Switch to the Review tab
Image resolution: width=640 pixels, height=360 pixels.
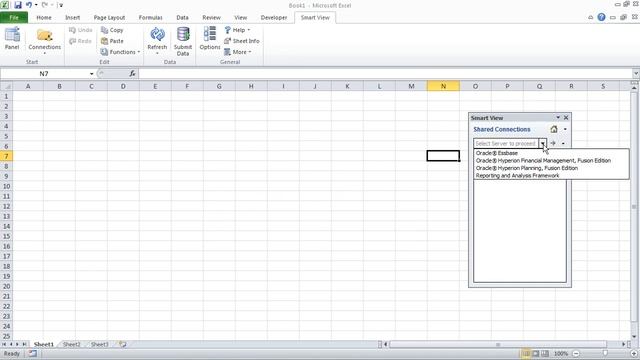[x=211, y=18]
